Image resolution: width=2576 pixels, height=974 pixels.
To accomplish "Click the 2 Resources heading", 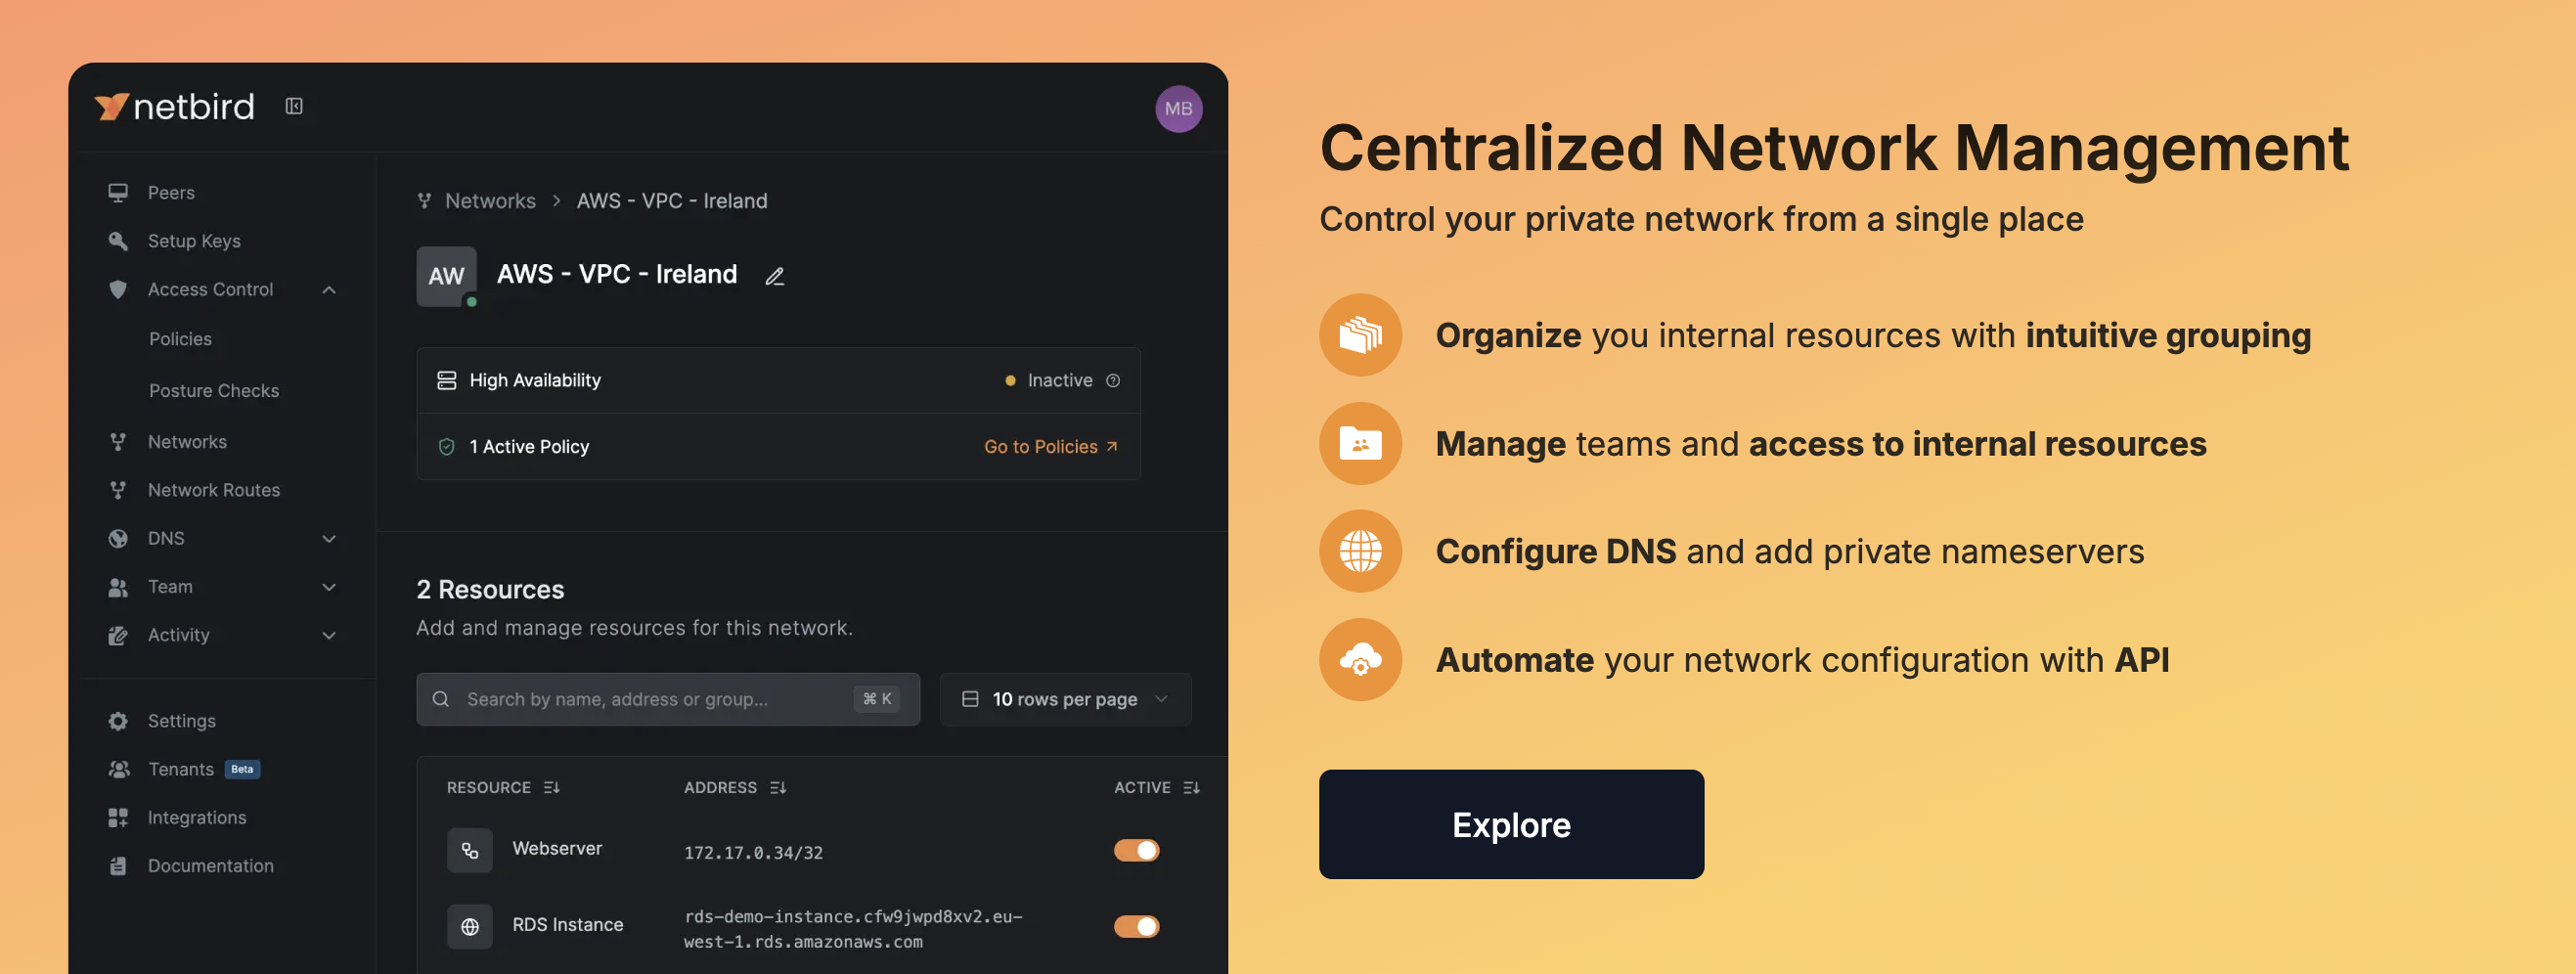I will (x=490, y=590).
